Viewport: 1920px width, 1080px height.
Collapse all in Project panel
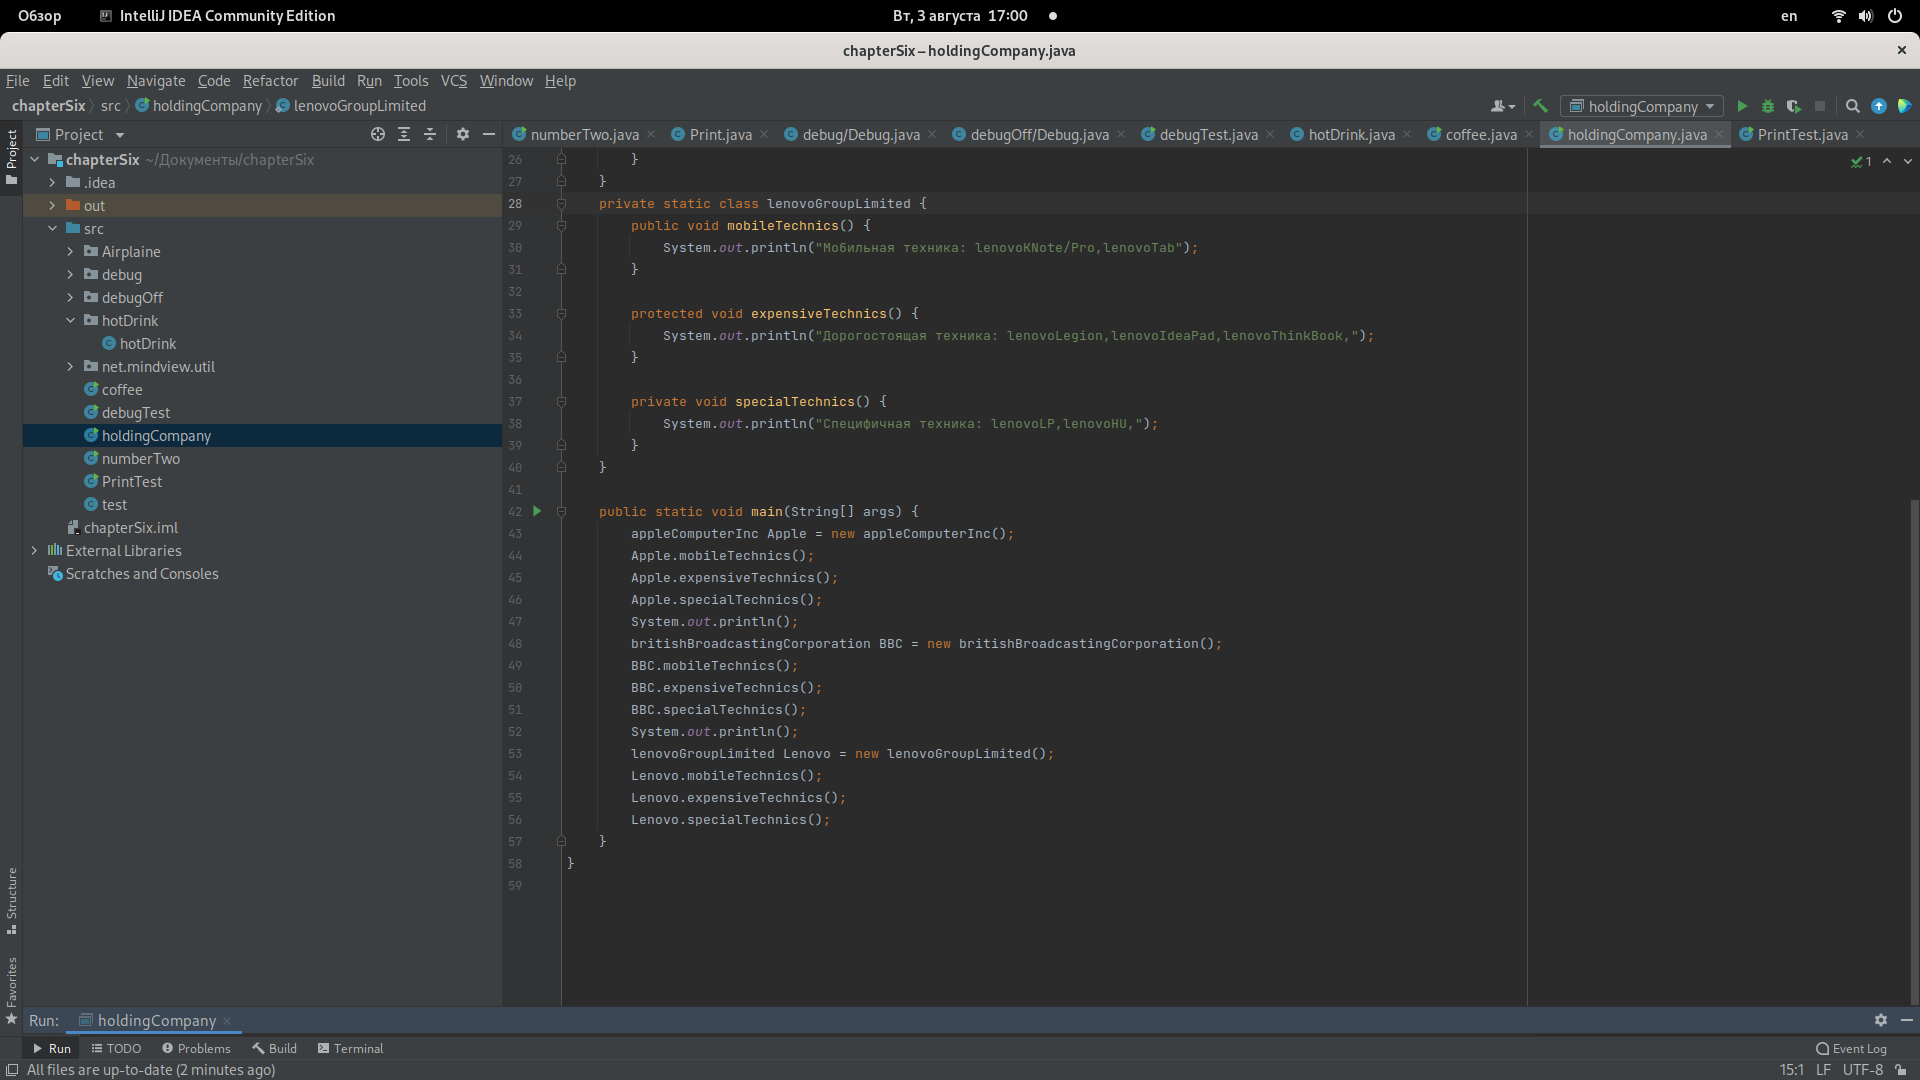(430, 134)
